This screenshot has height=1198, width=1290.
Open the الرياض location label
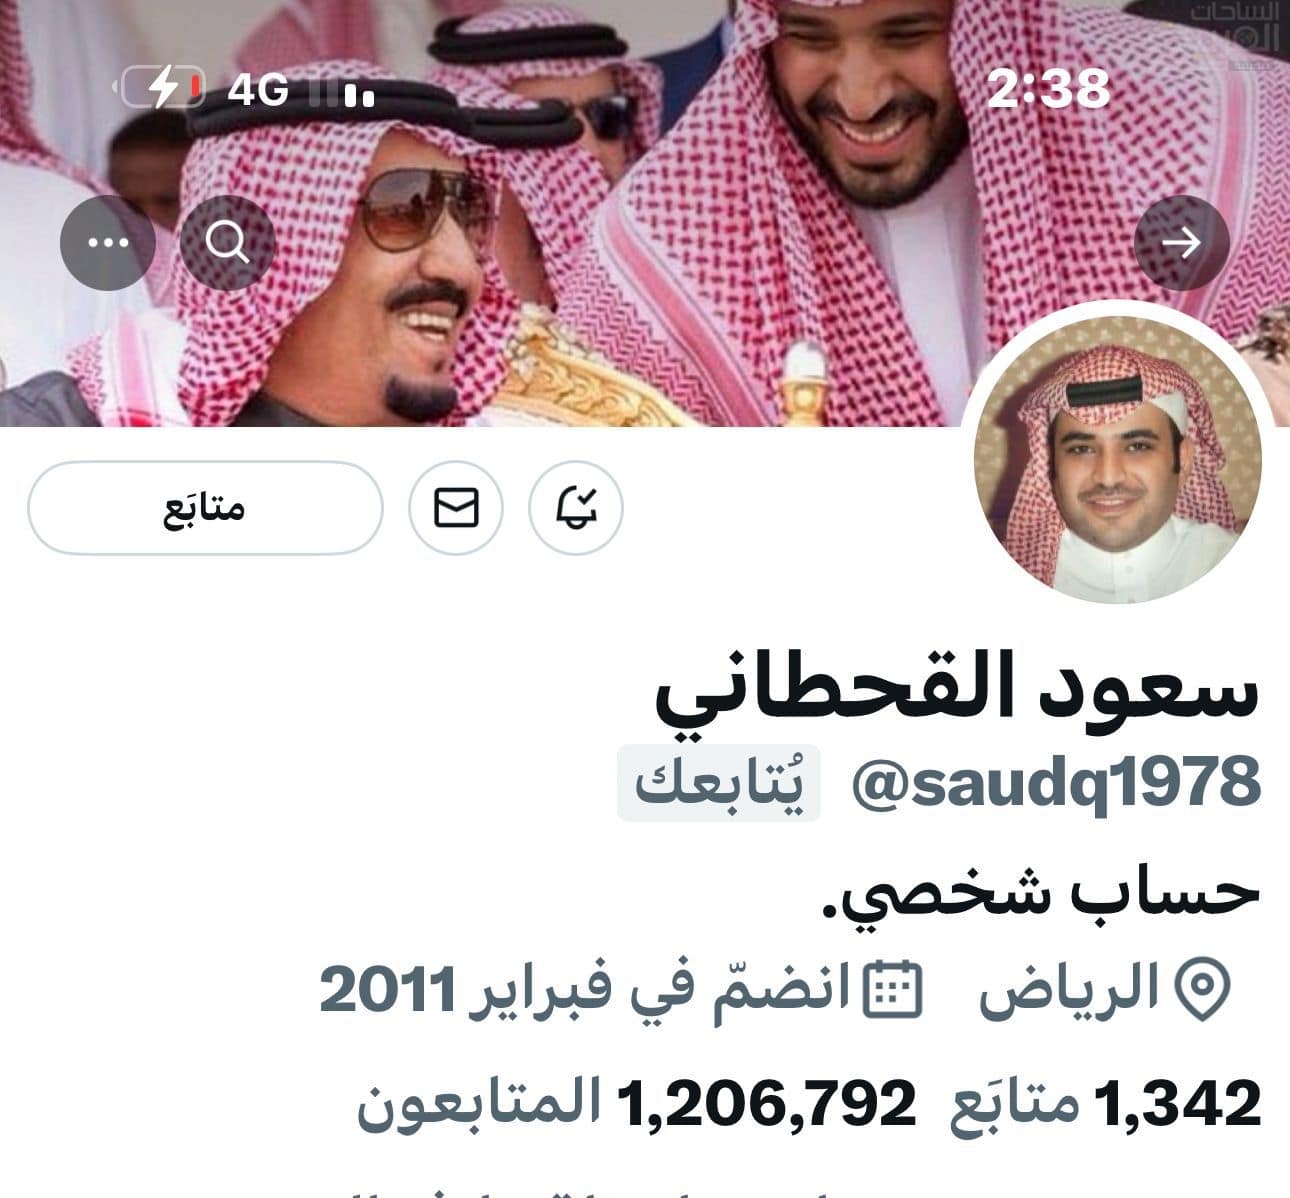click(1068, 989)
